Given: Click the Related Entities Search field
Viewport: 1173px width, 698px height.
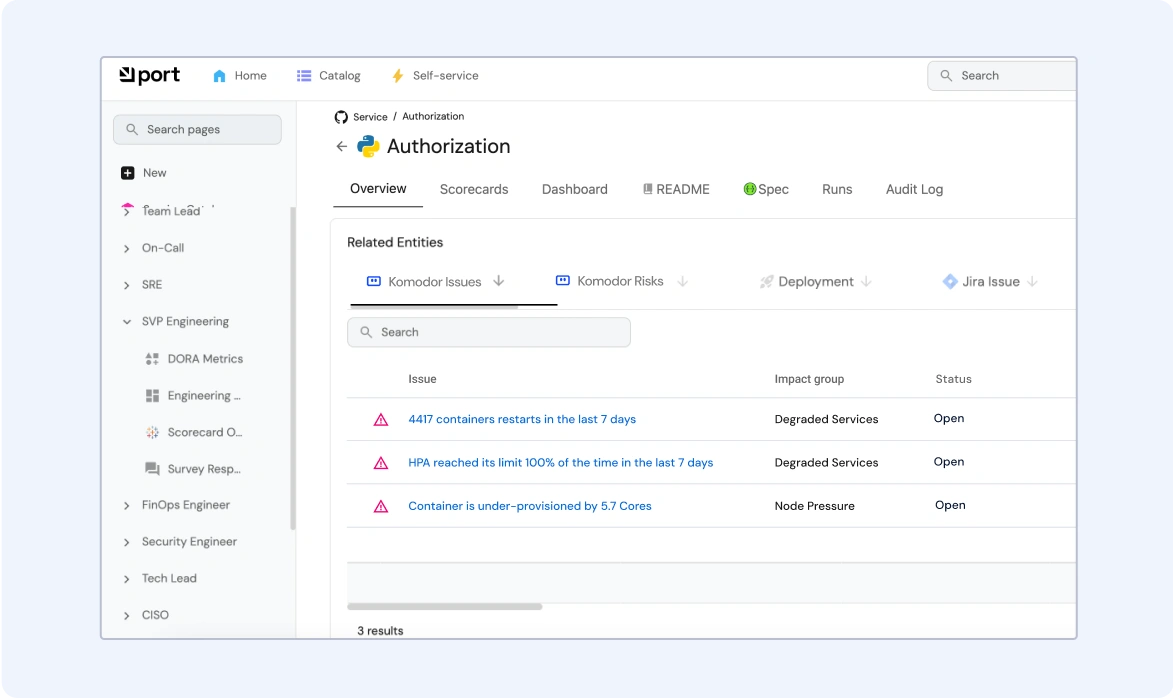Looking at the screenshot, I should 489,332.
